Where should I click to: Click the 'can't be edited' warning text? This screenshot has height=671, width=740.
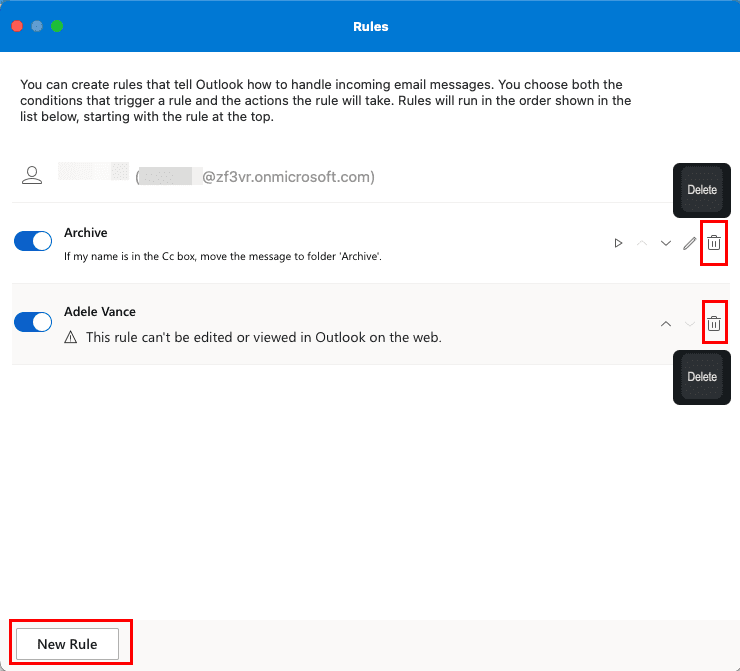tap(264, 337)
